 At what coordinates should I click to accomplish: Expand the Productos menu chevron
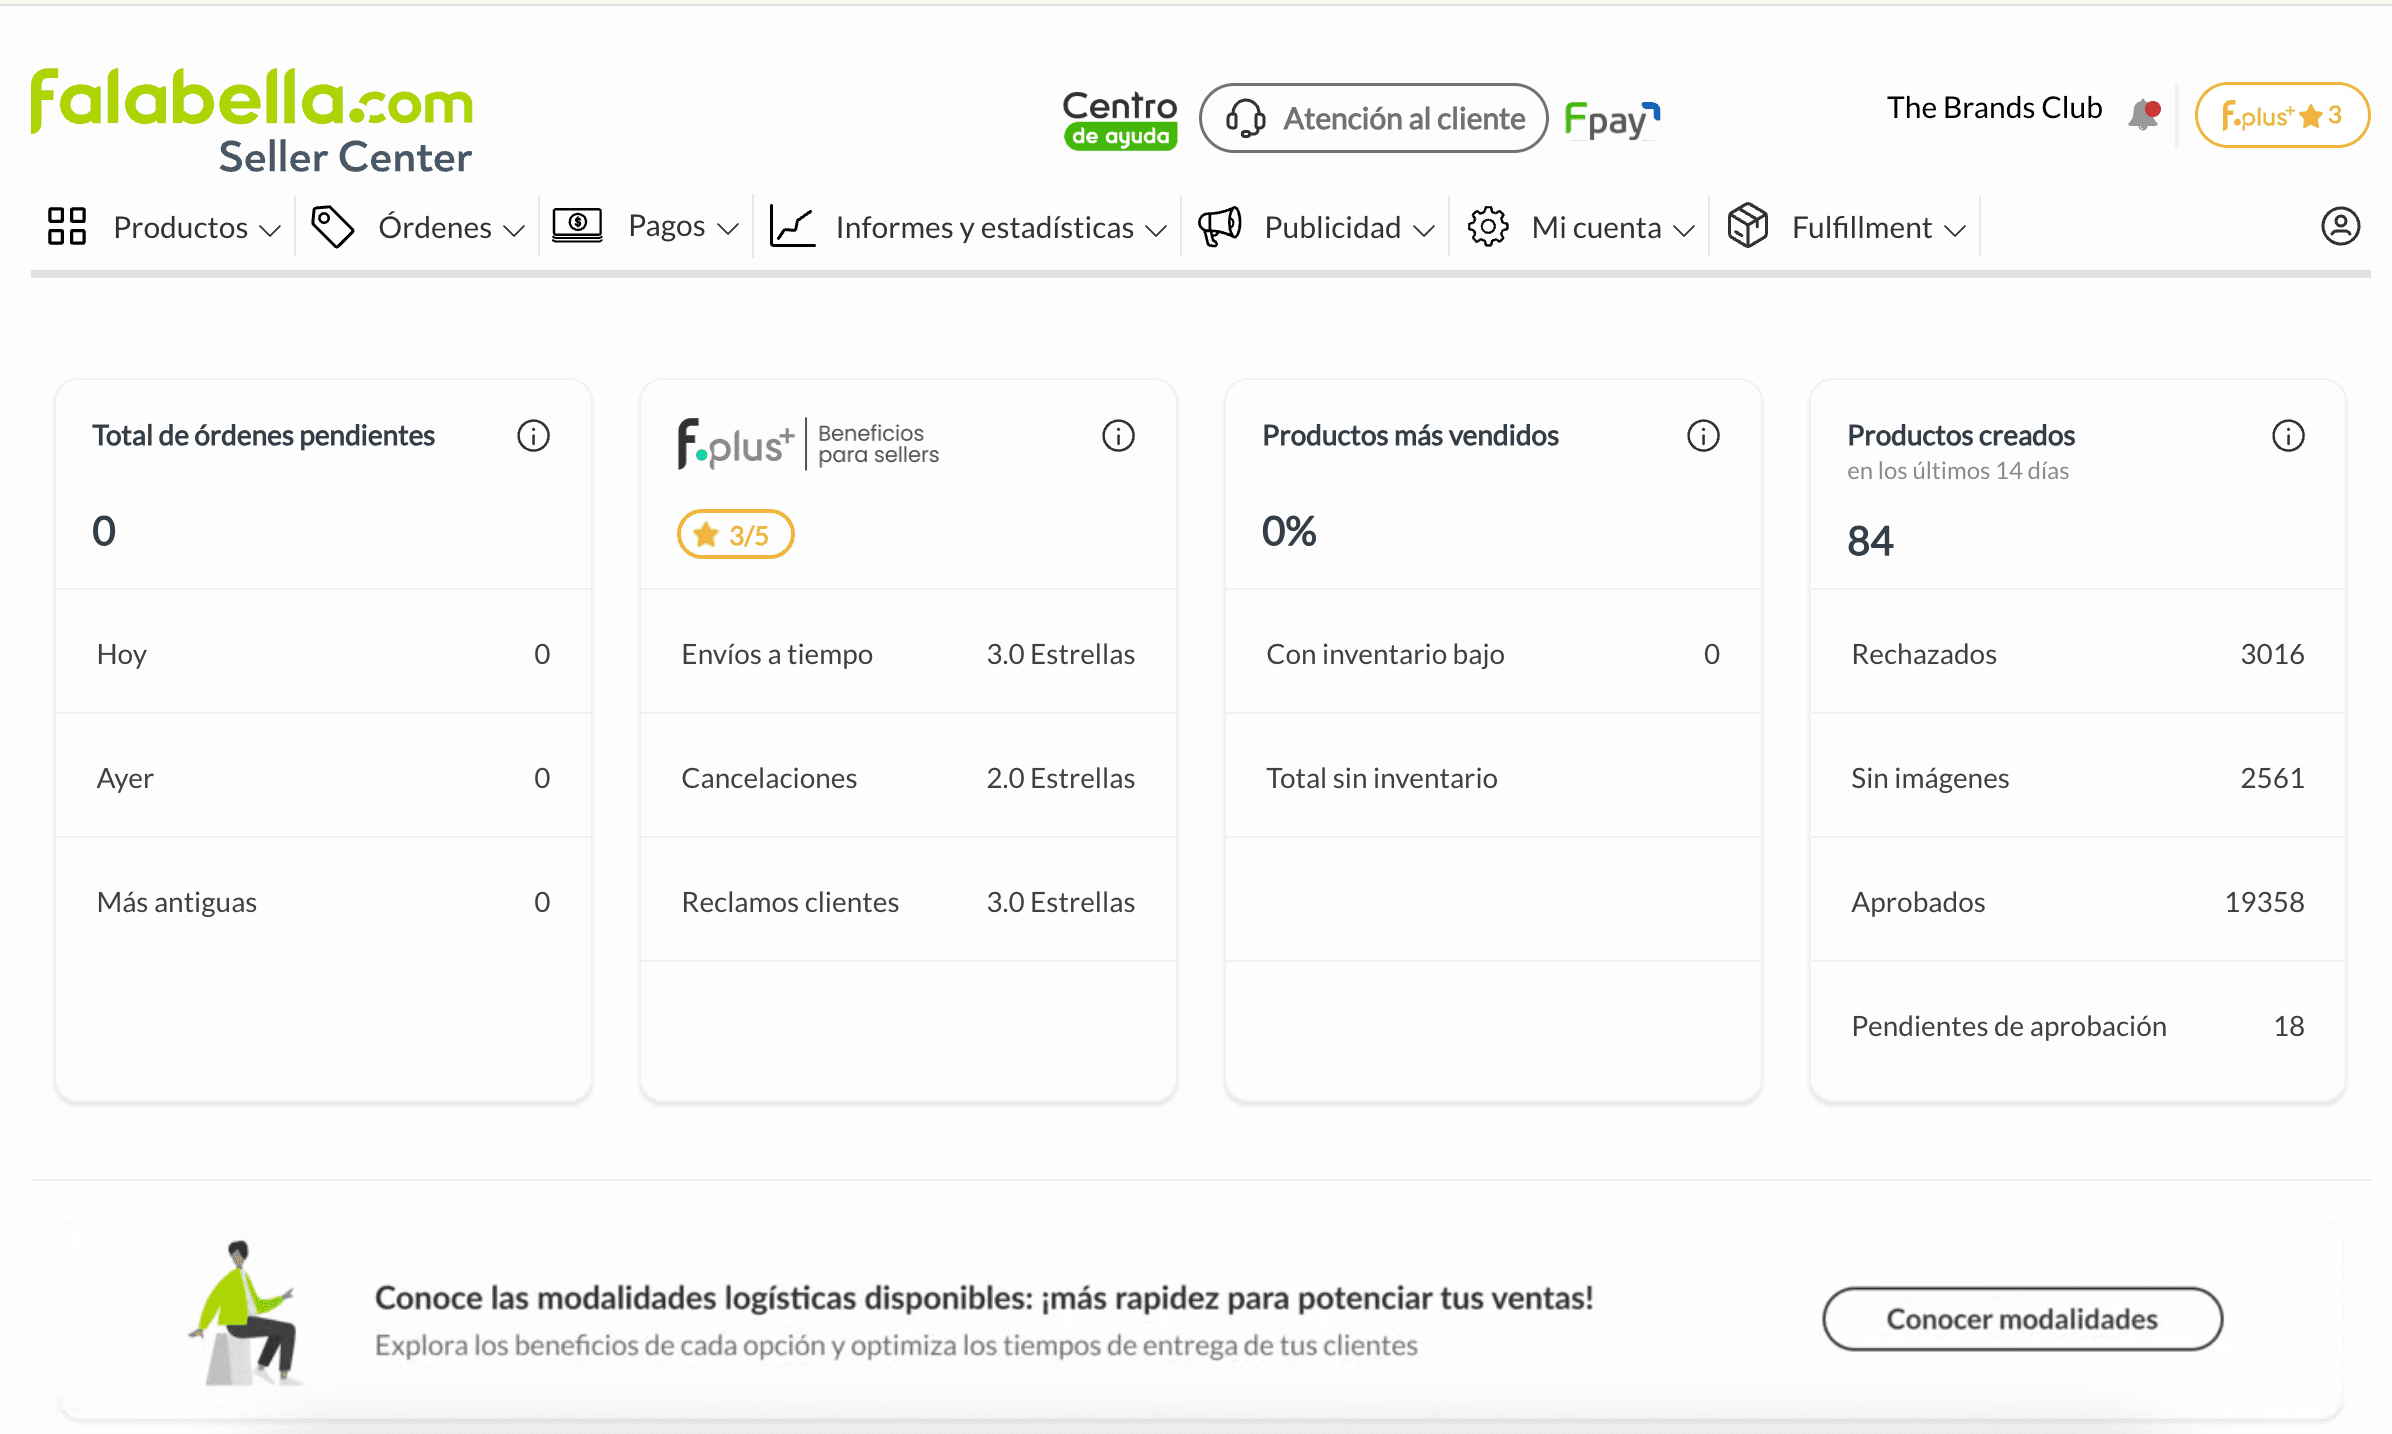[270, 230]
